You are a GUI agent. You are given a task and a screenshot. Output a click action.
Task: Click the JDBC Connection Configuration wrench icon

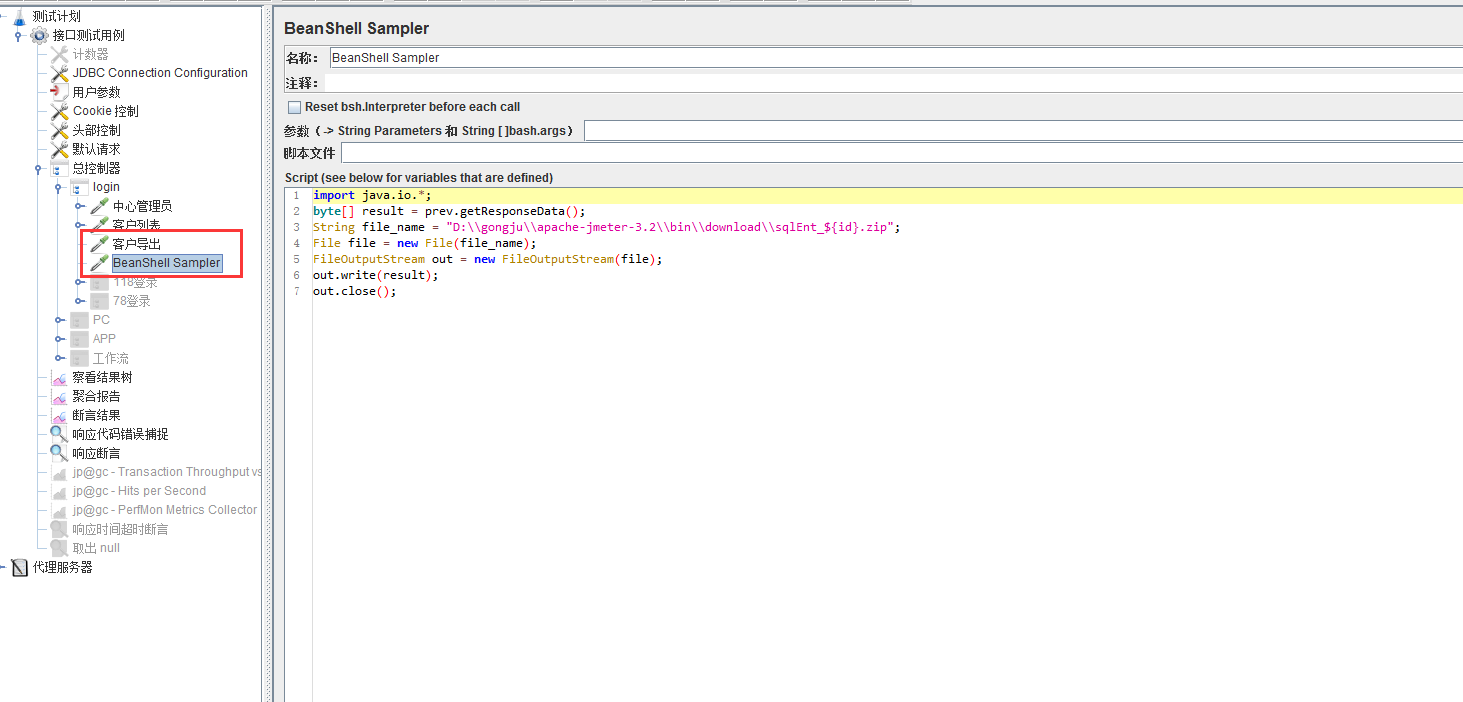(60, 73)
